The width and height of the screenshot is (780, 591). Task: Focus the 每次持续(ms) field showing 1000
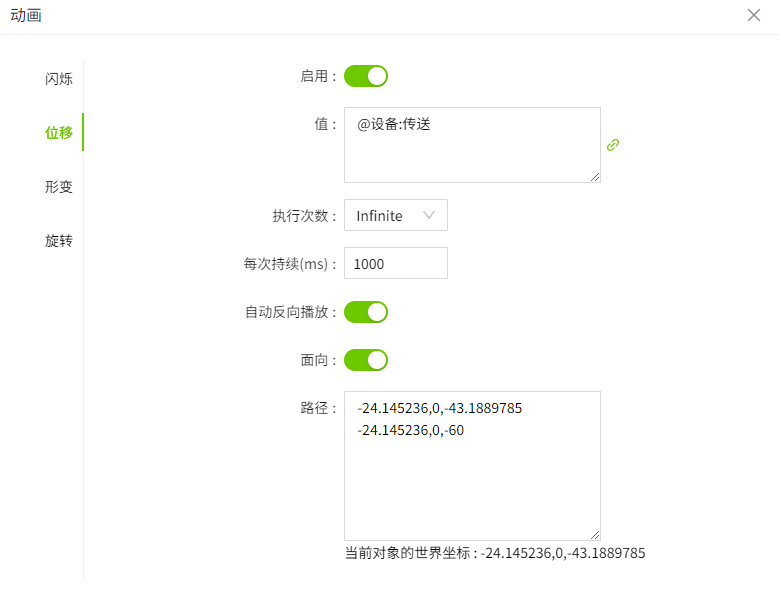coord(396,263)
